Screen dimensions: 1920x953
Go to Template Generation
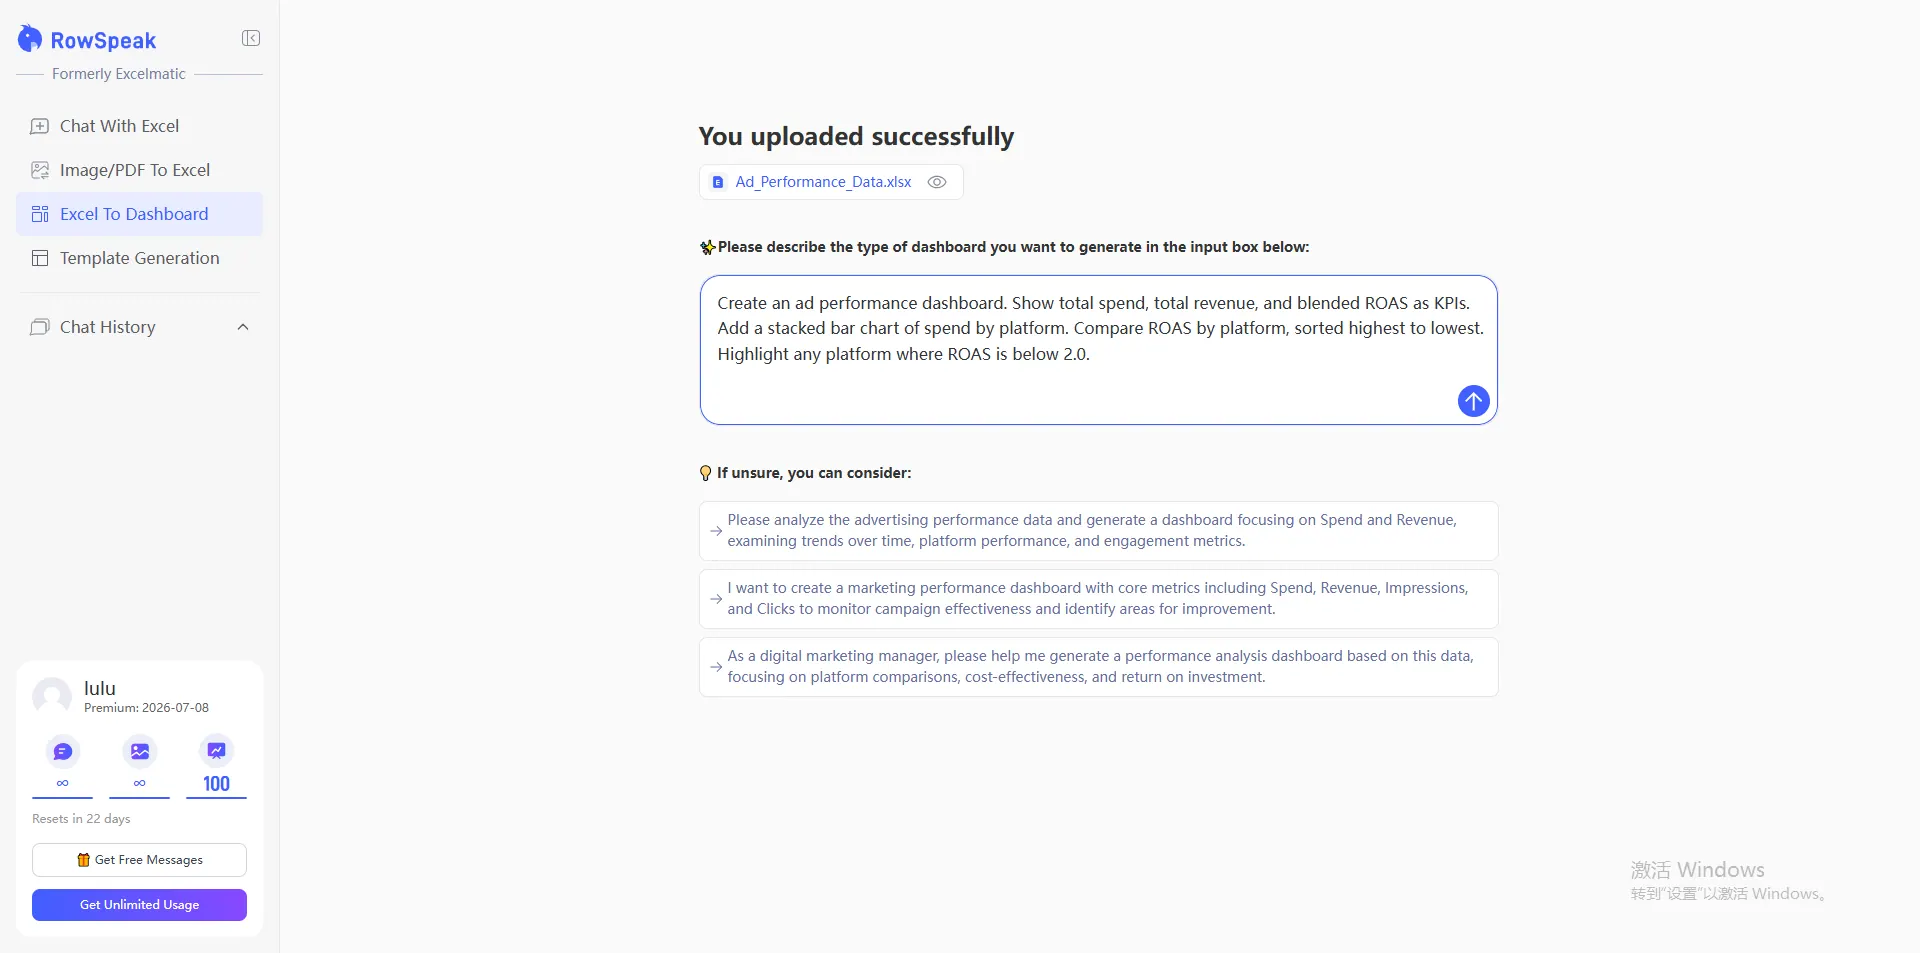pos(139,258)
